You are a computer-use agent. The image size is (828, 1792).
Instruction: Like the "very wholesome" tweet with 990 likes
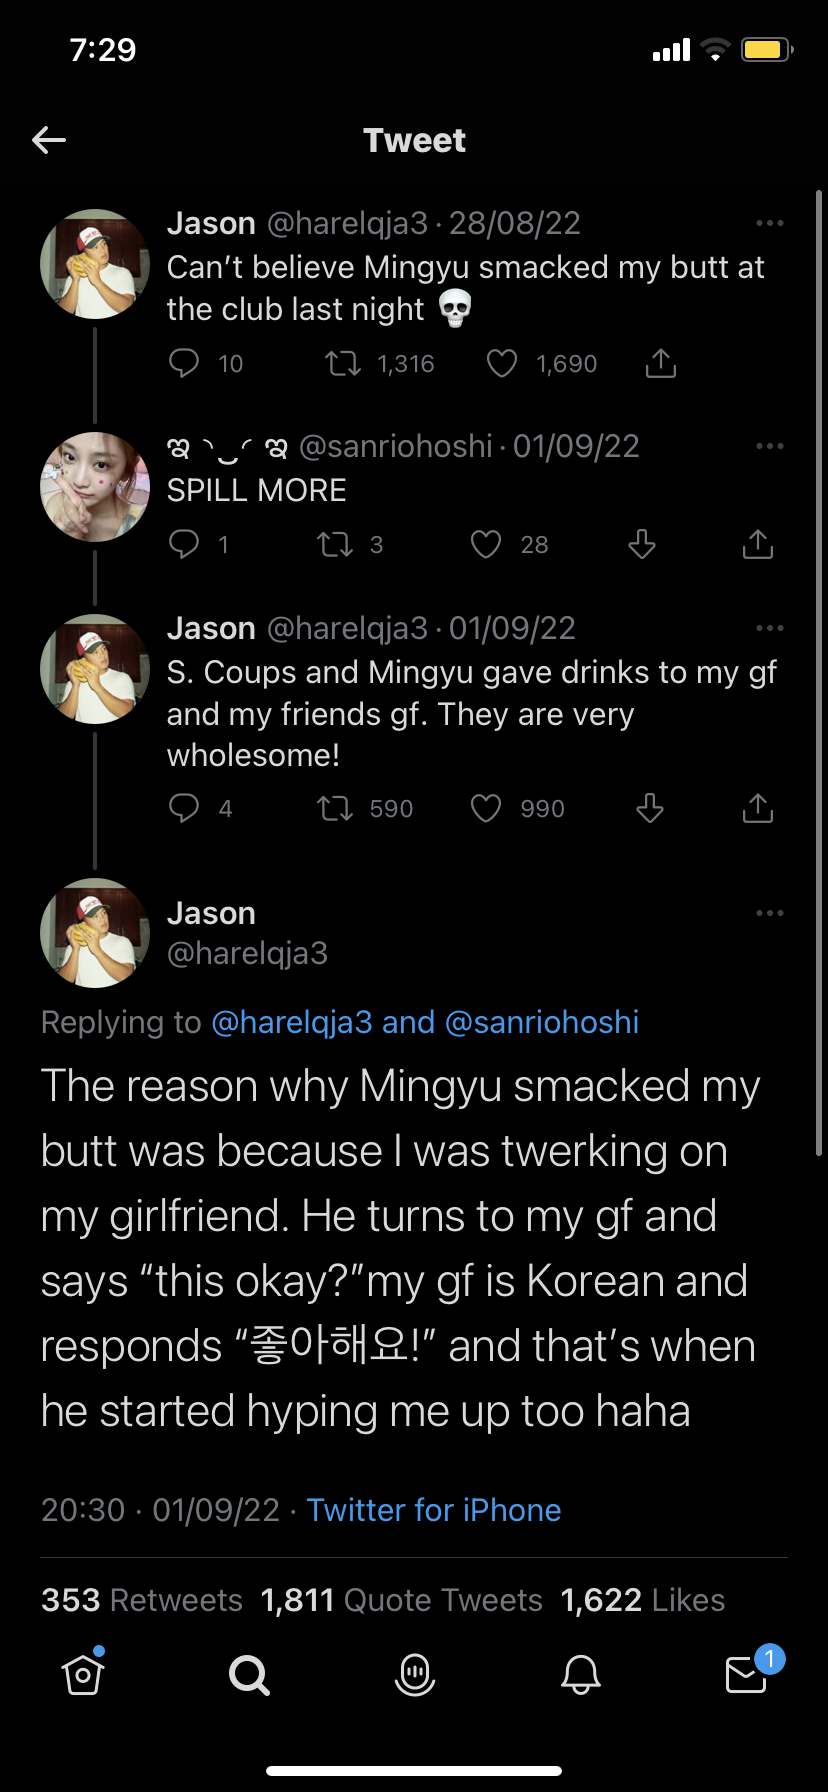point(486,808)
